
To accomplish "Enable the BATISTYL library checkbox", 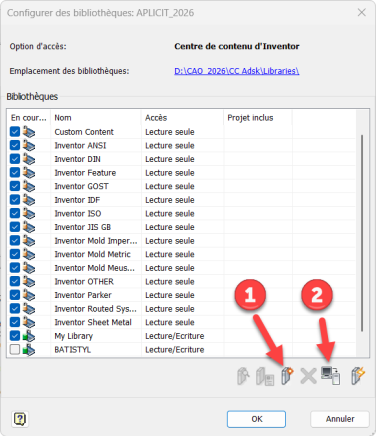I will (15, 349).
